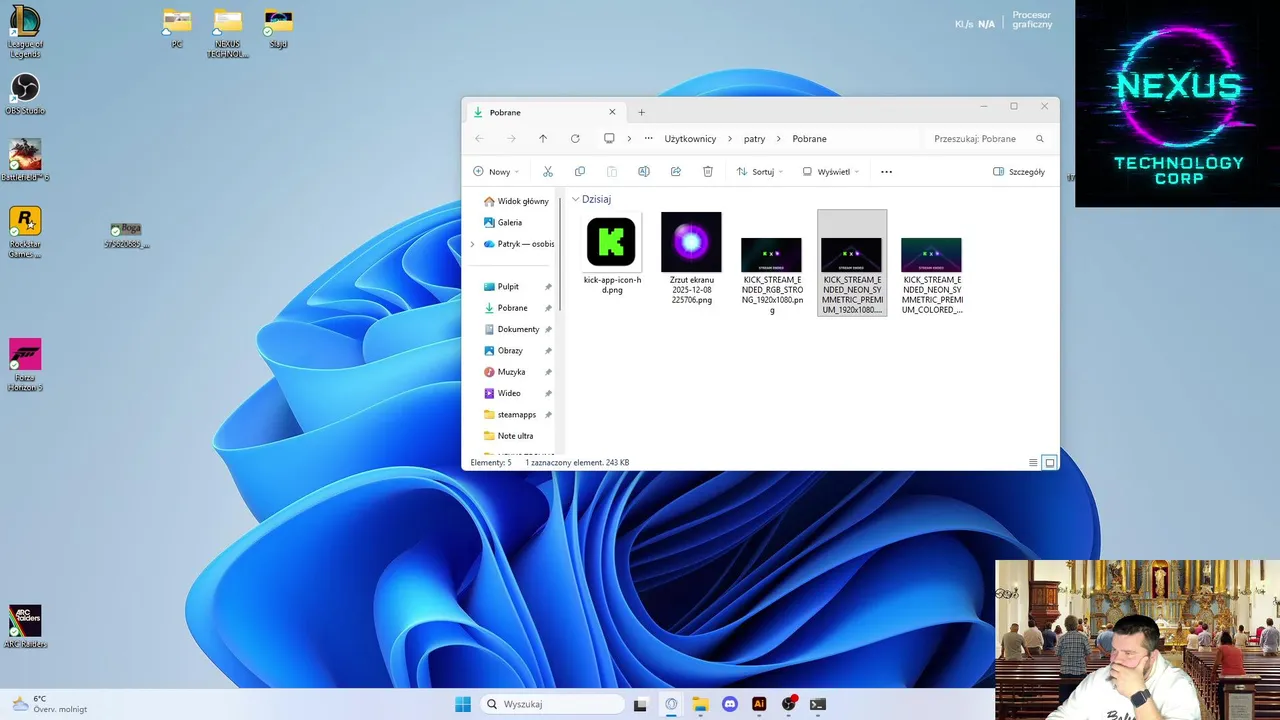Go forward with the right arrow button
1280x720 pixels.
tap(511, 139)
